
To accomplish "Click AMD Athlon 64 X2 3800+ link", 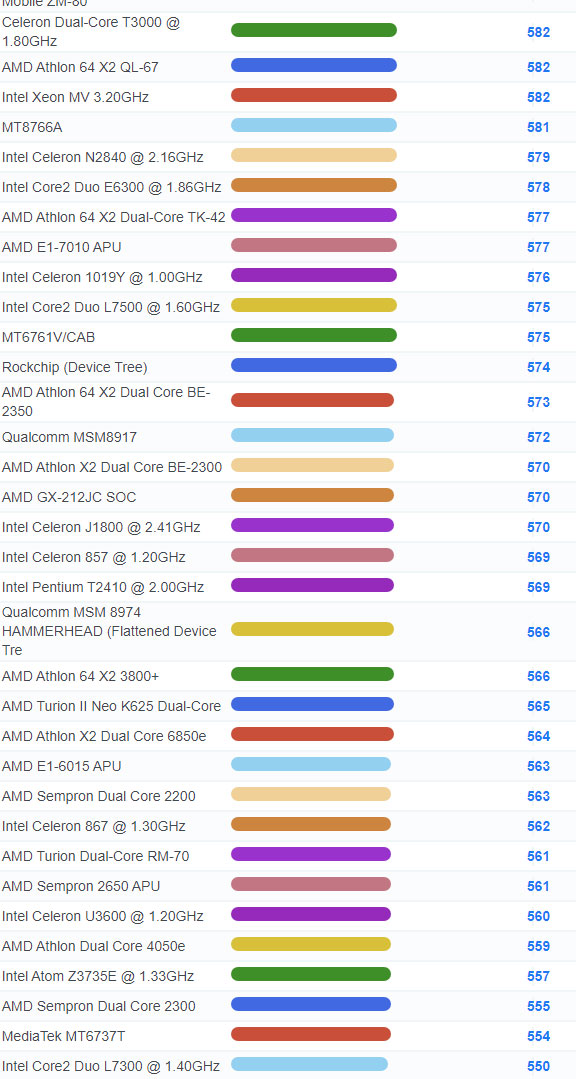I will (81, 676).
